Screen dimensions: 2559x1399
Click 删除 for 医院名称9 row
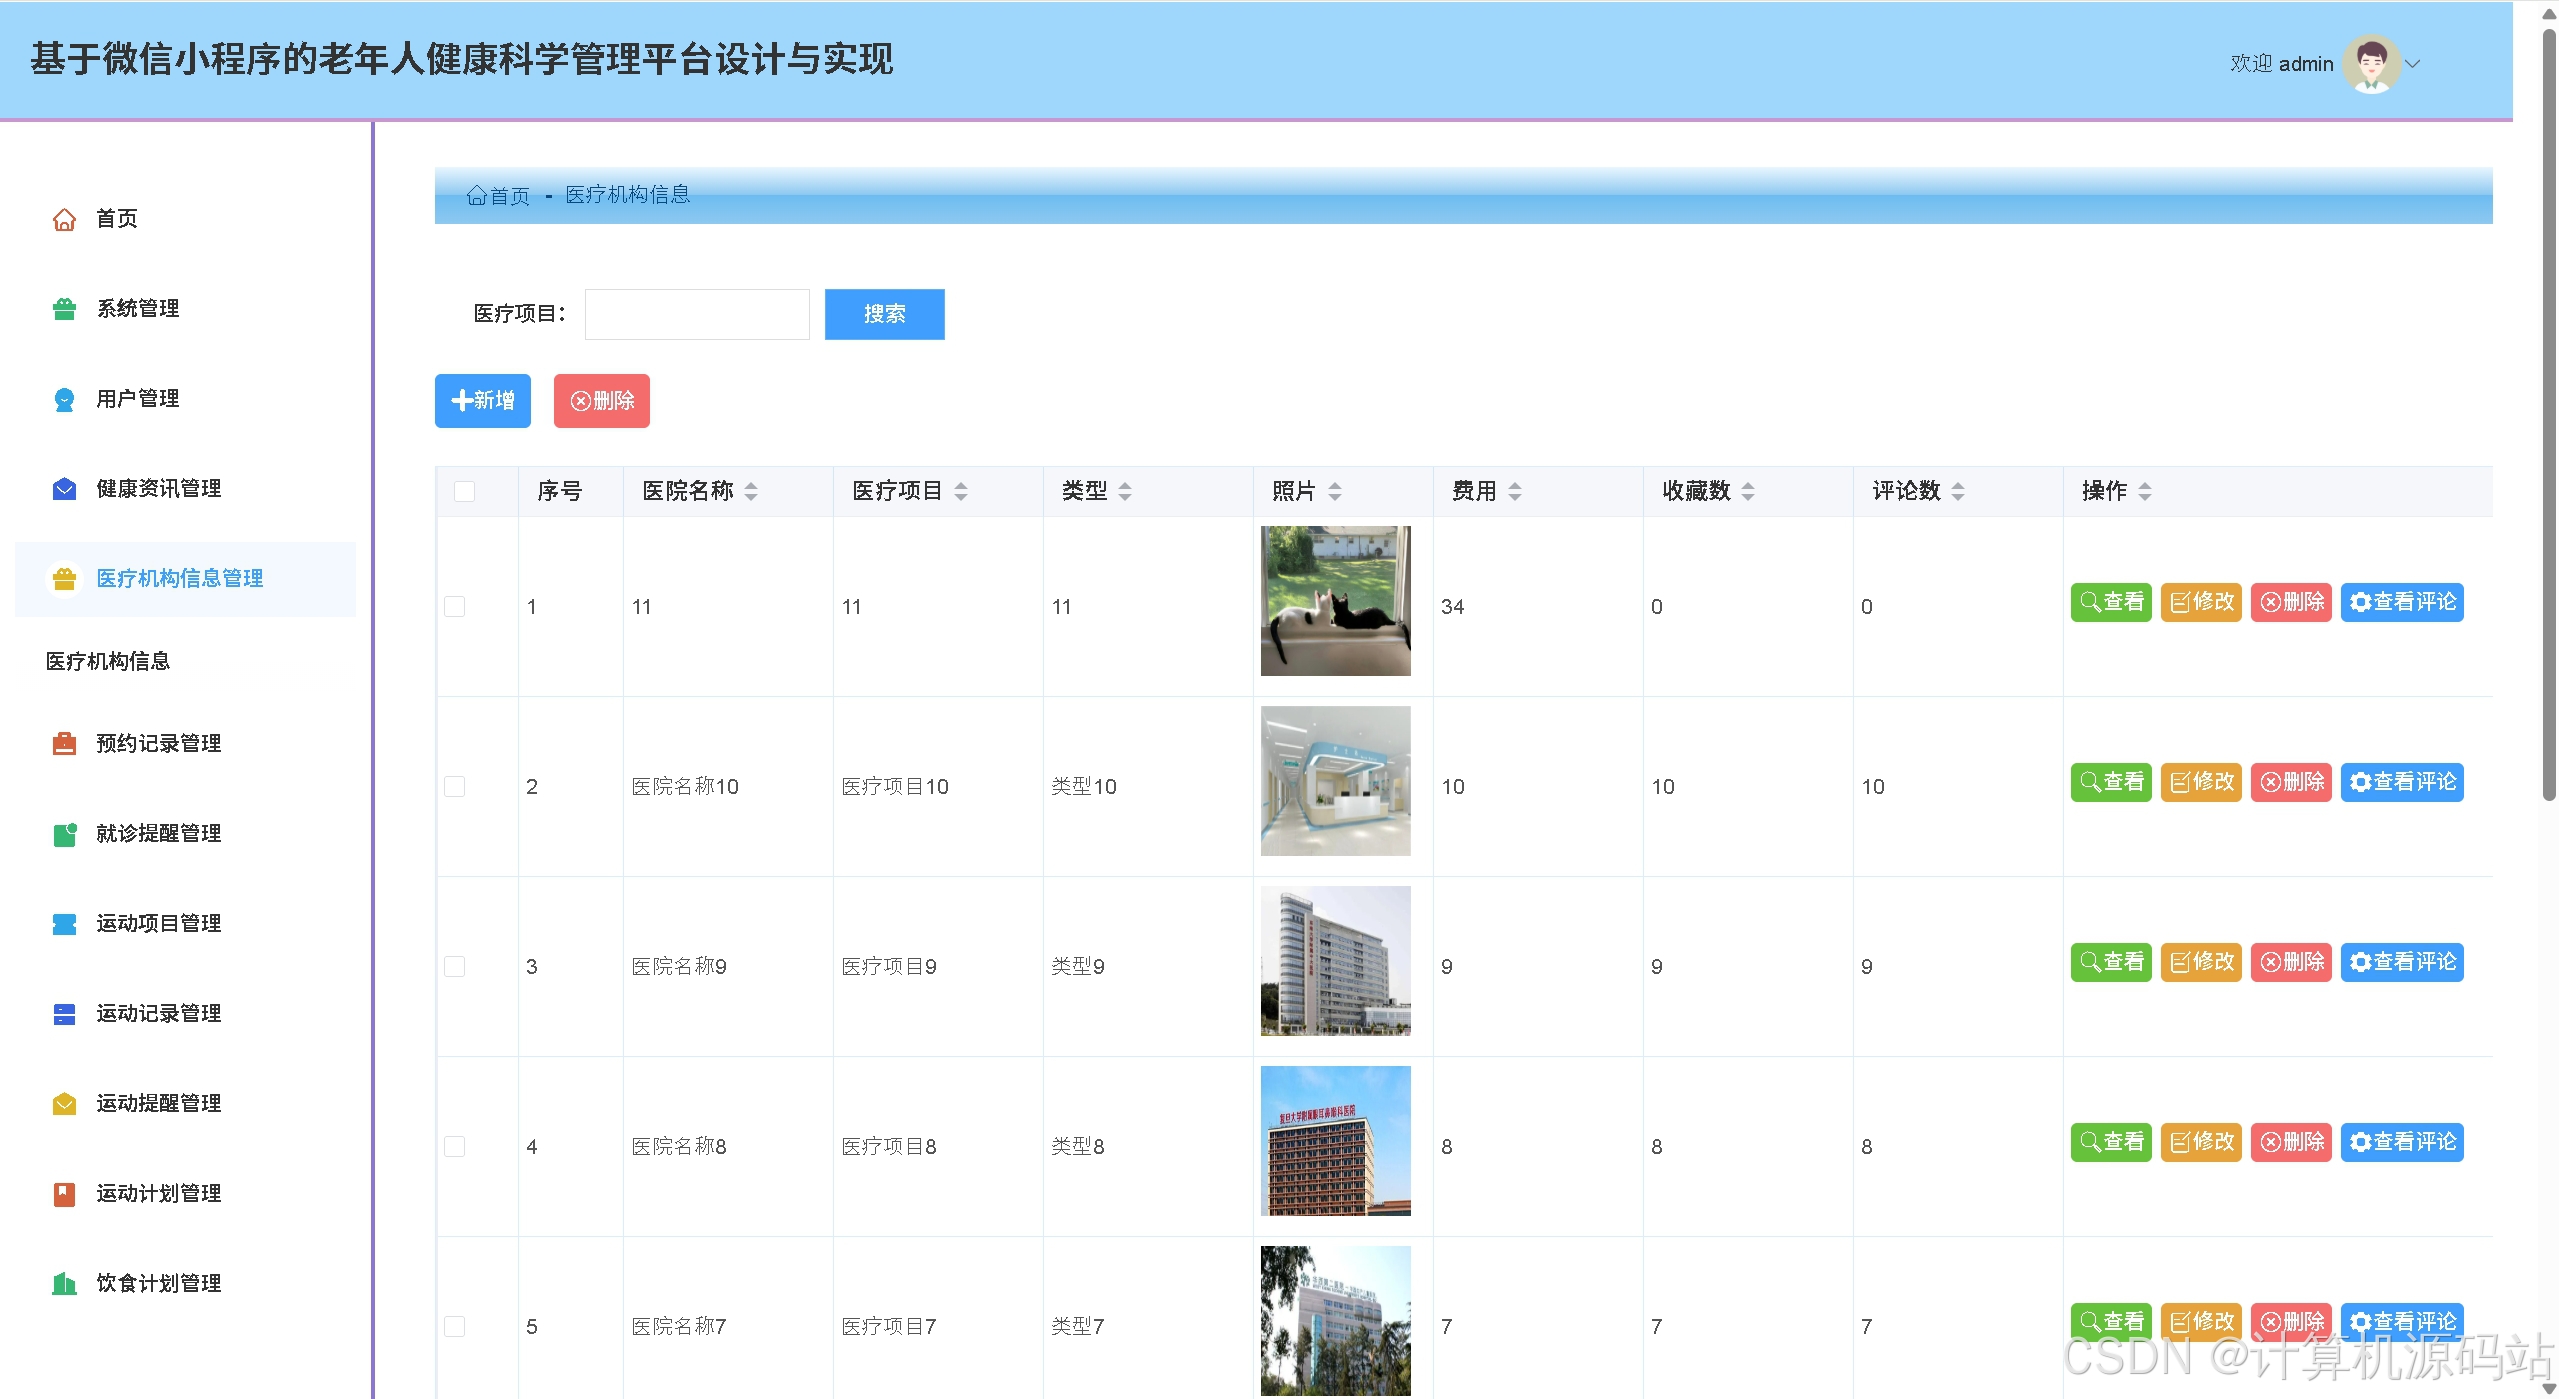(x=2291, y=962)
